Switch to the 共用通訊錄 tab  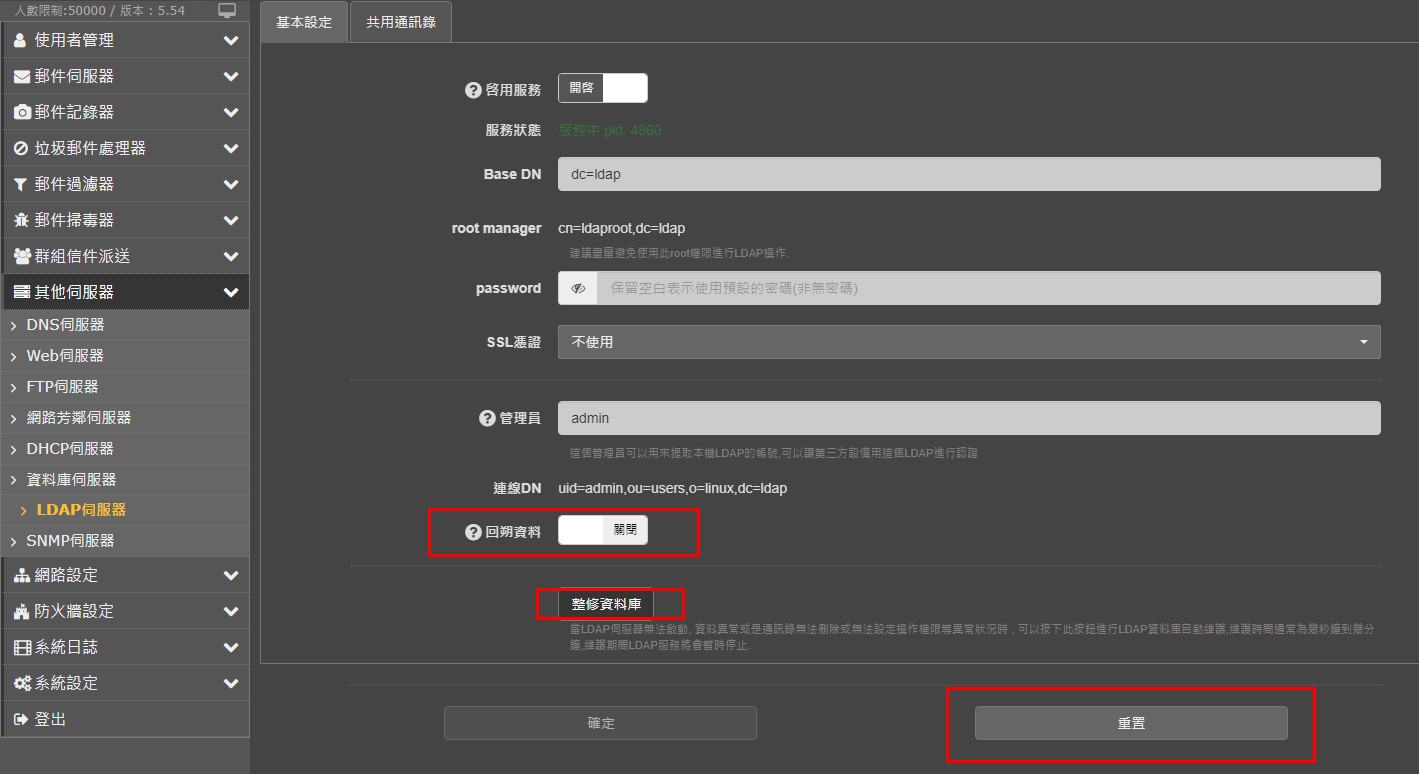(x=400, y=22)
